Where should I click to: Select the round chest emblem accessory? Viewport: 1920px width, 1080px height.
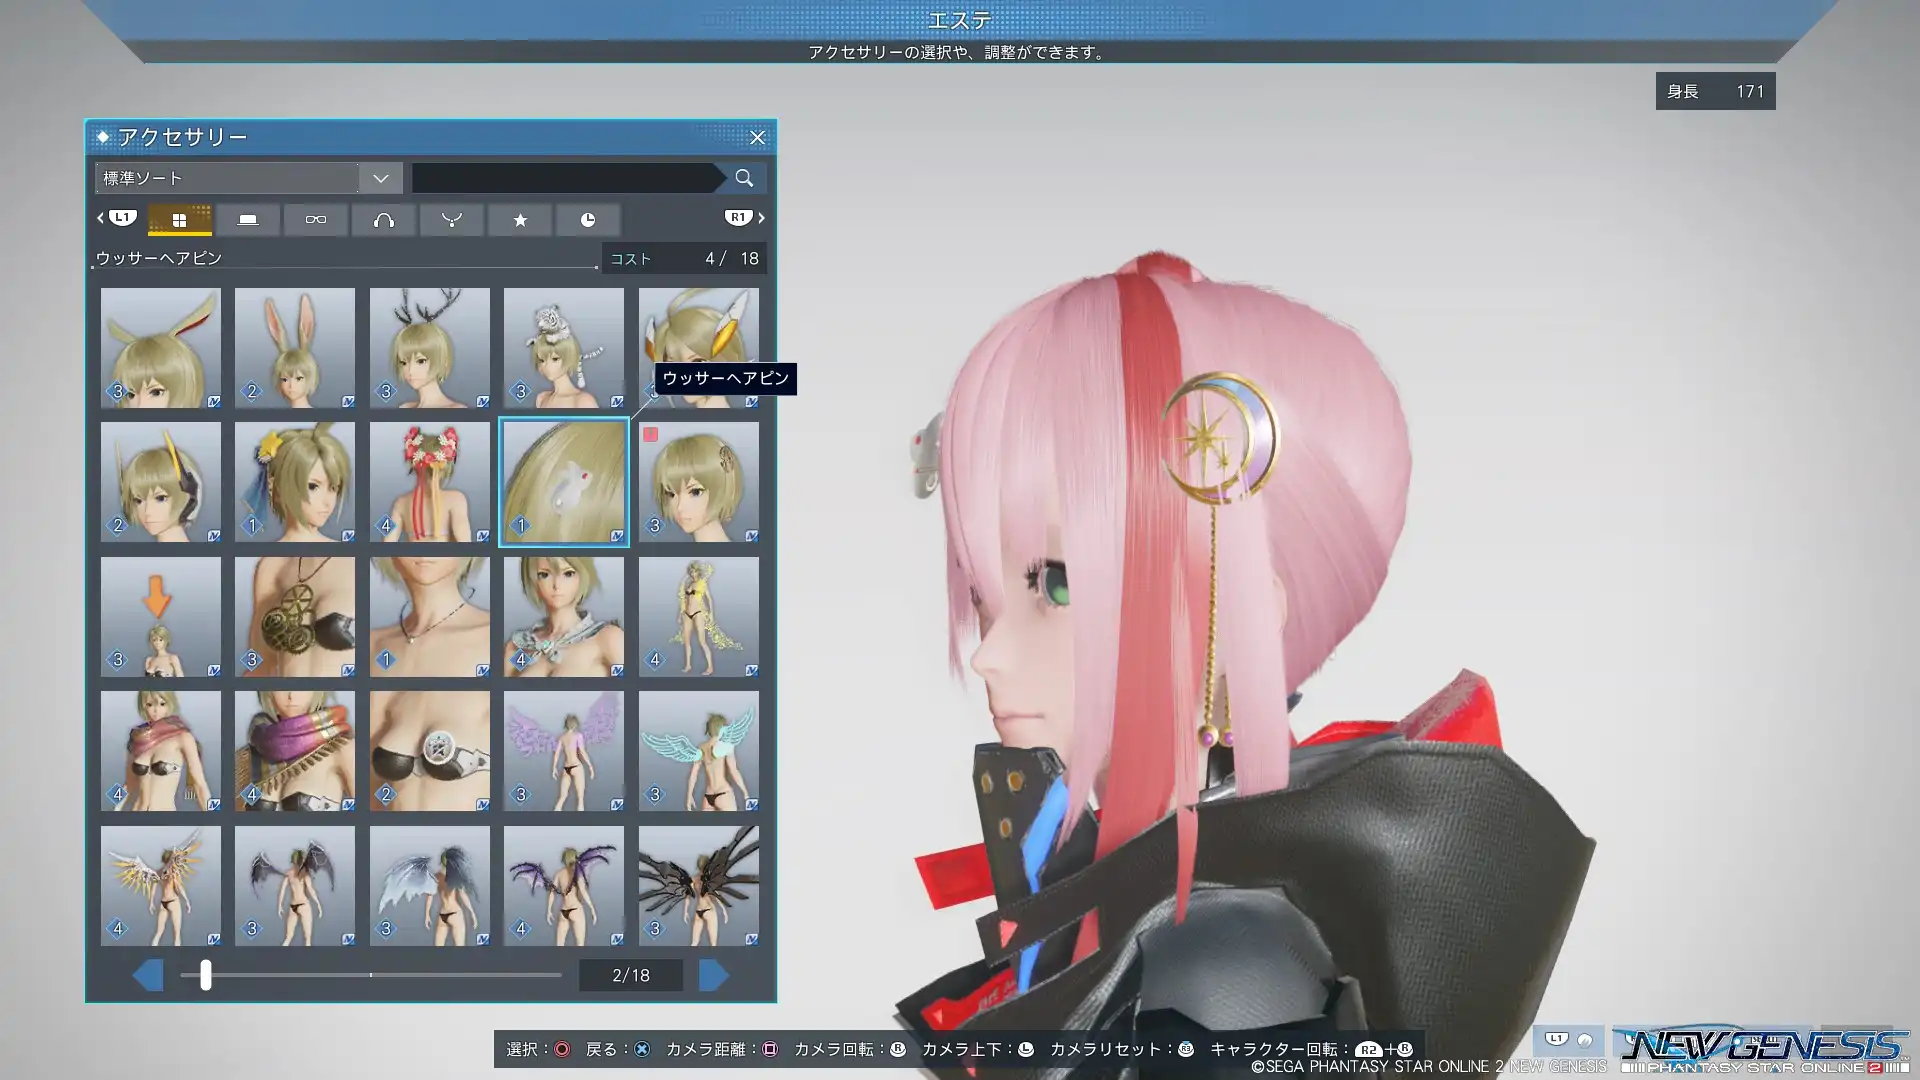pos(430,751)
